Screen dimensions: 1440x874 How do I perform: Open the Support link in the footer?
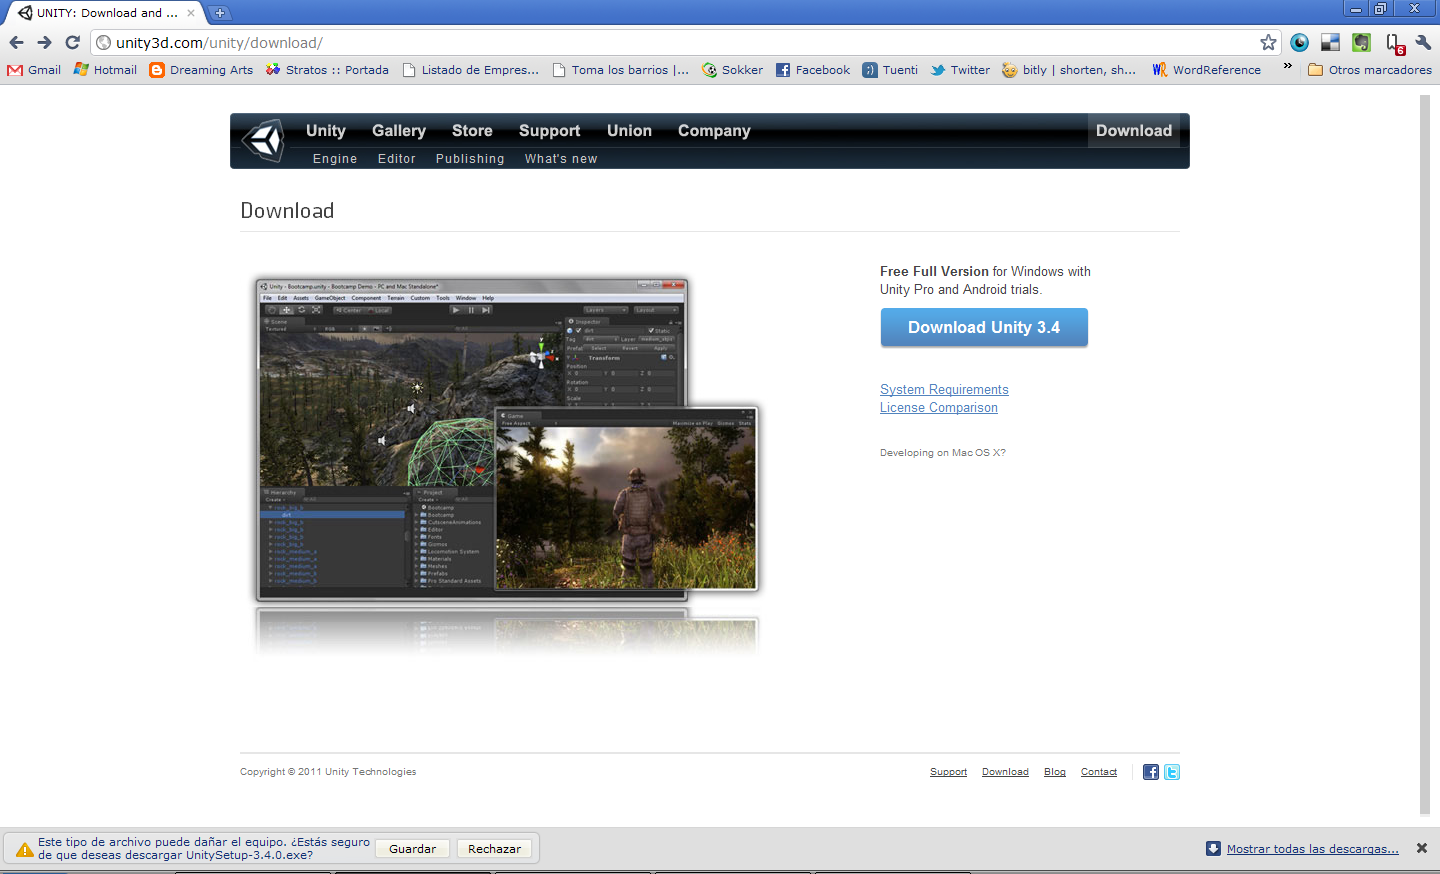pyautogui.click(x=948, y=772)
